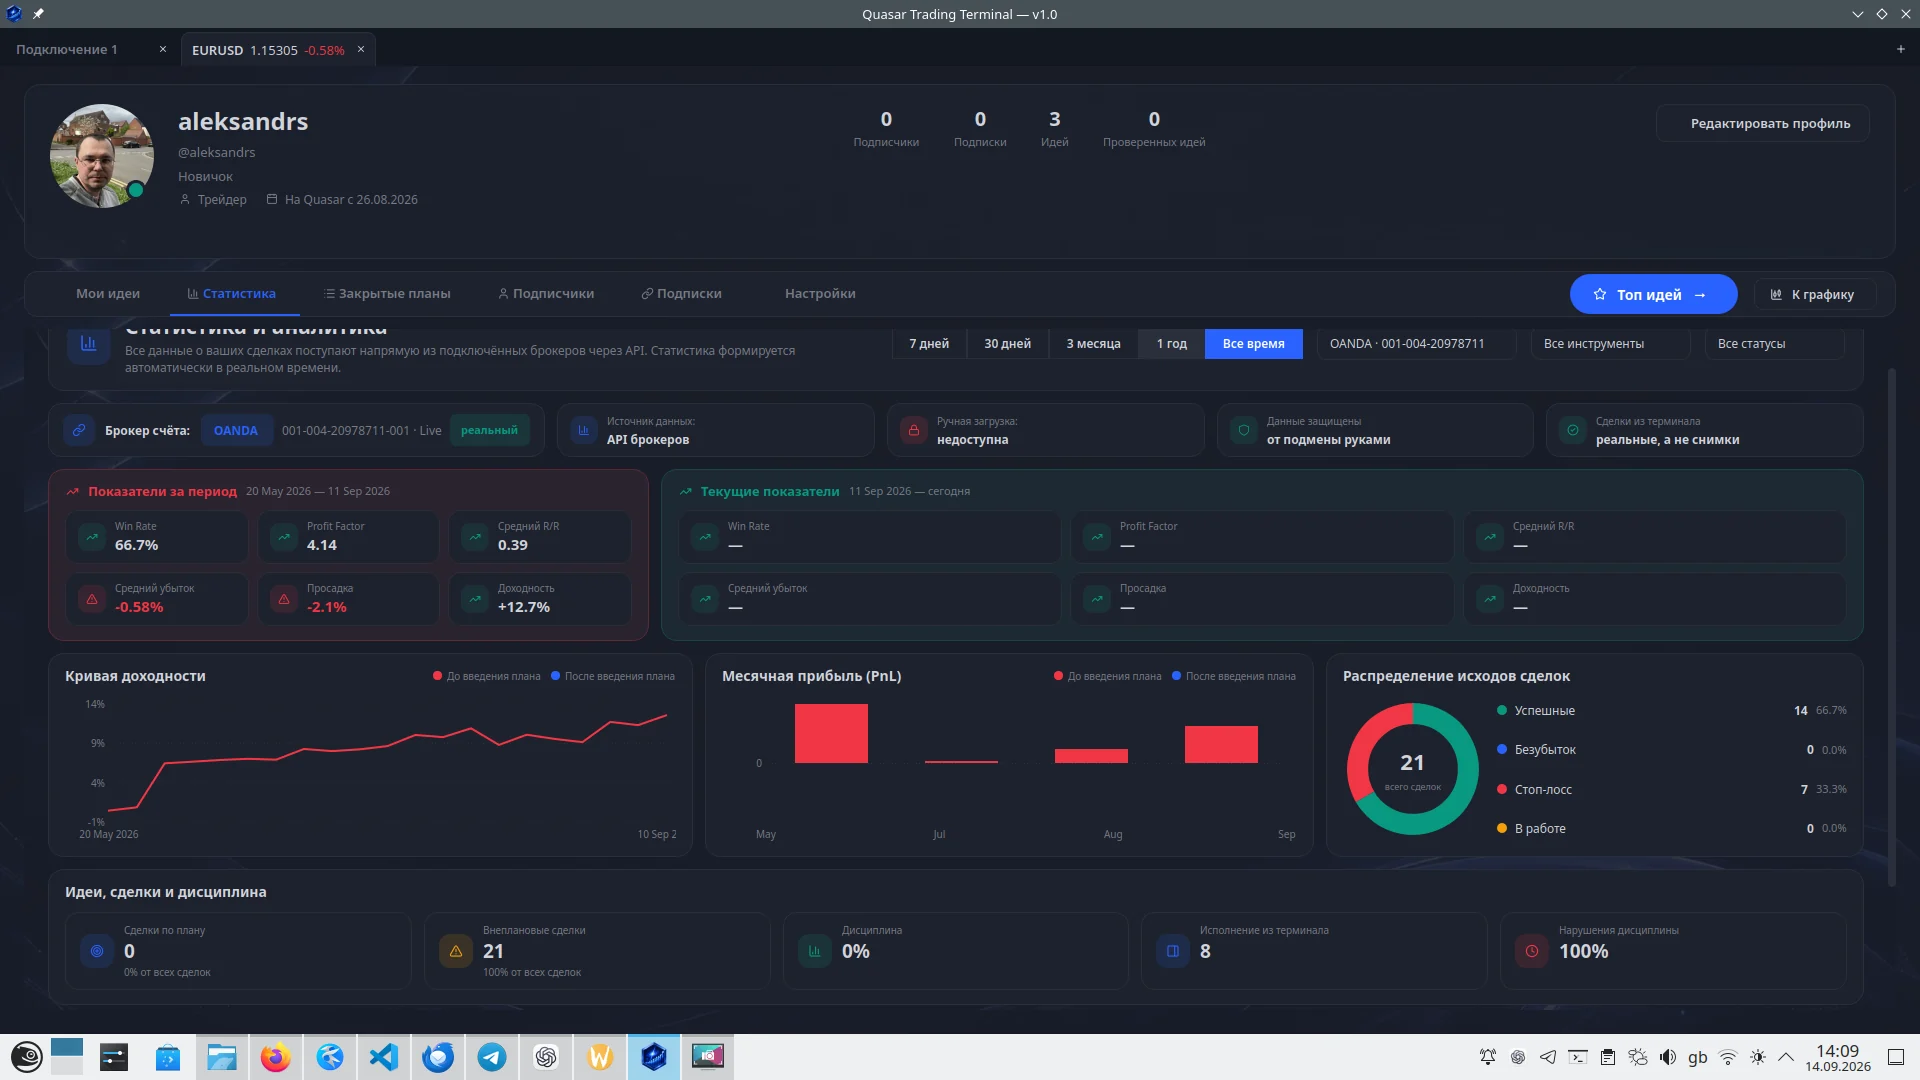1920x1080 pixels.
Task: Open Visual Studio Code from taskbar
Action: (383, 1057)
